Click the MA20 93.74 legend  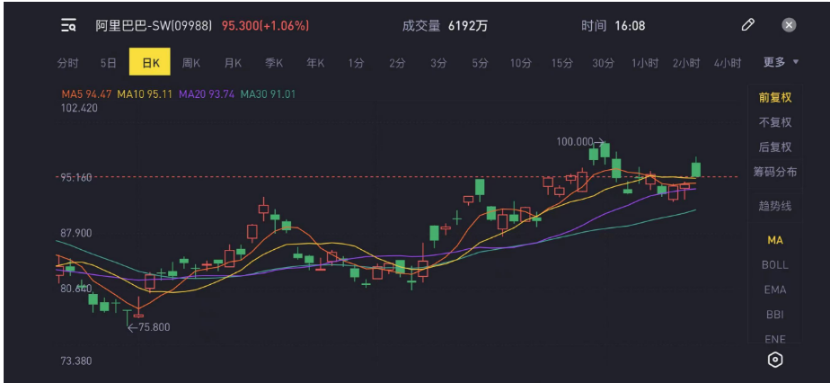point(207,95)
